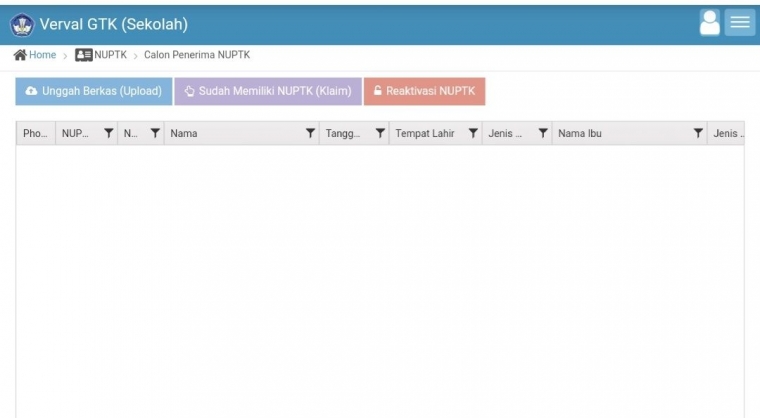Open filter for Tanggal column
This screenshot has height=418, width=760.
tap(380, 134)
